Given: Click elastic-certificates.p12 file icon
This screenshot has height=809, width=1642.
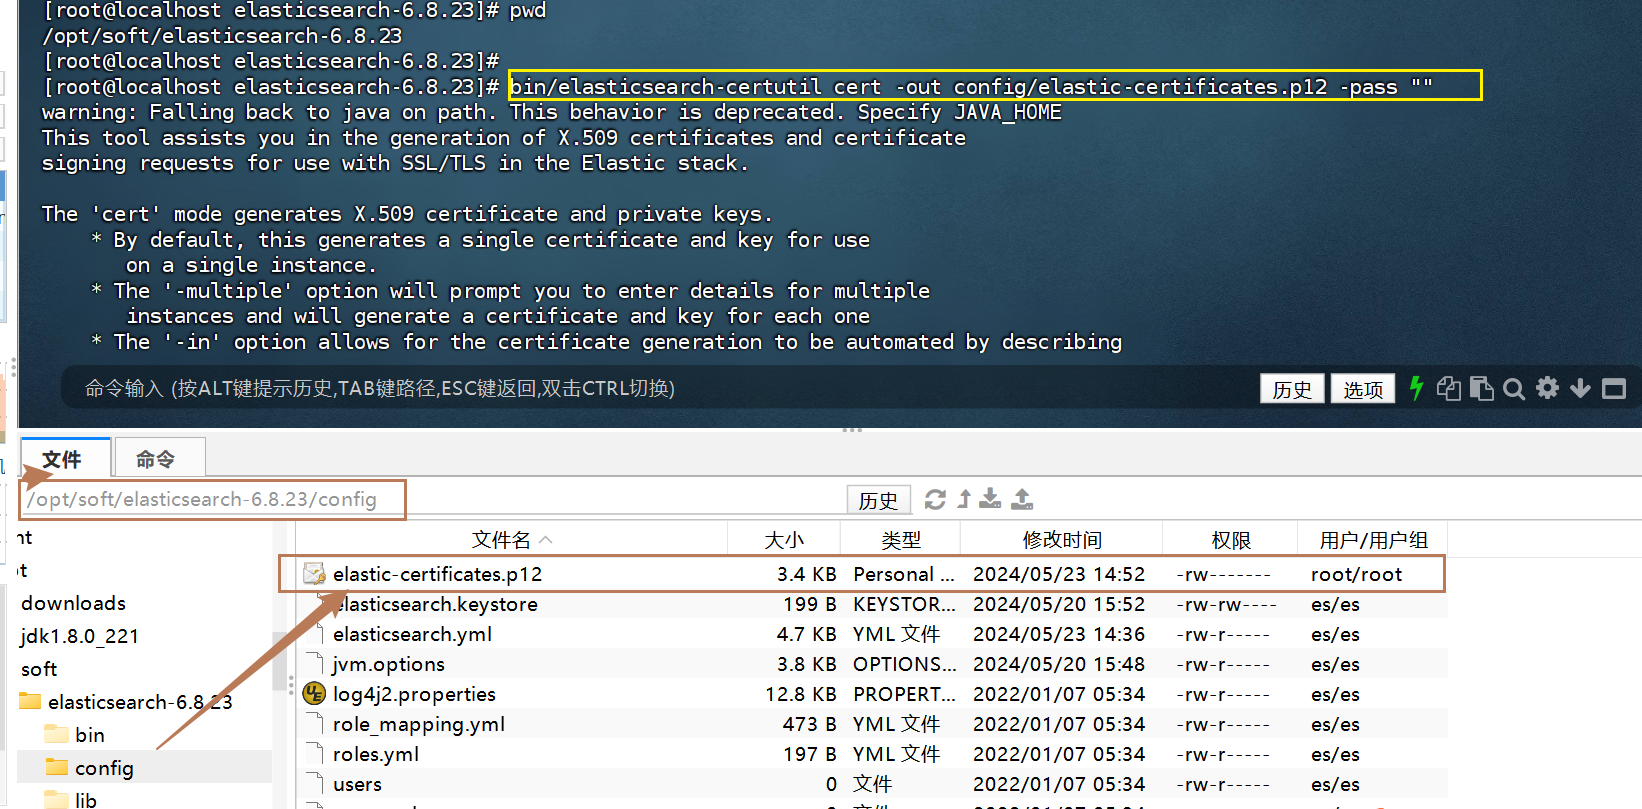Looking at the screenshot, I should point(314,574).
